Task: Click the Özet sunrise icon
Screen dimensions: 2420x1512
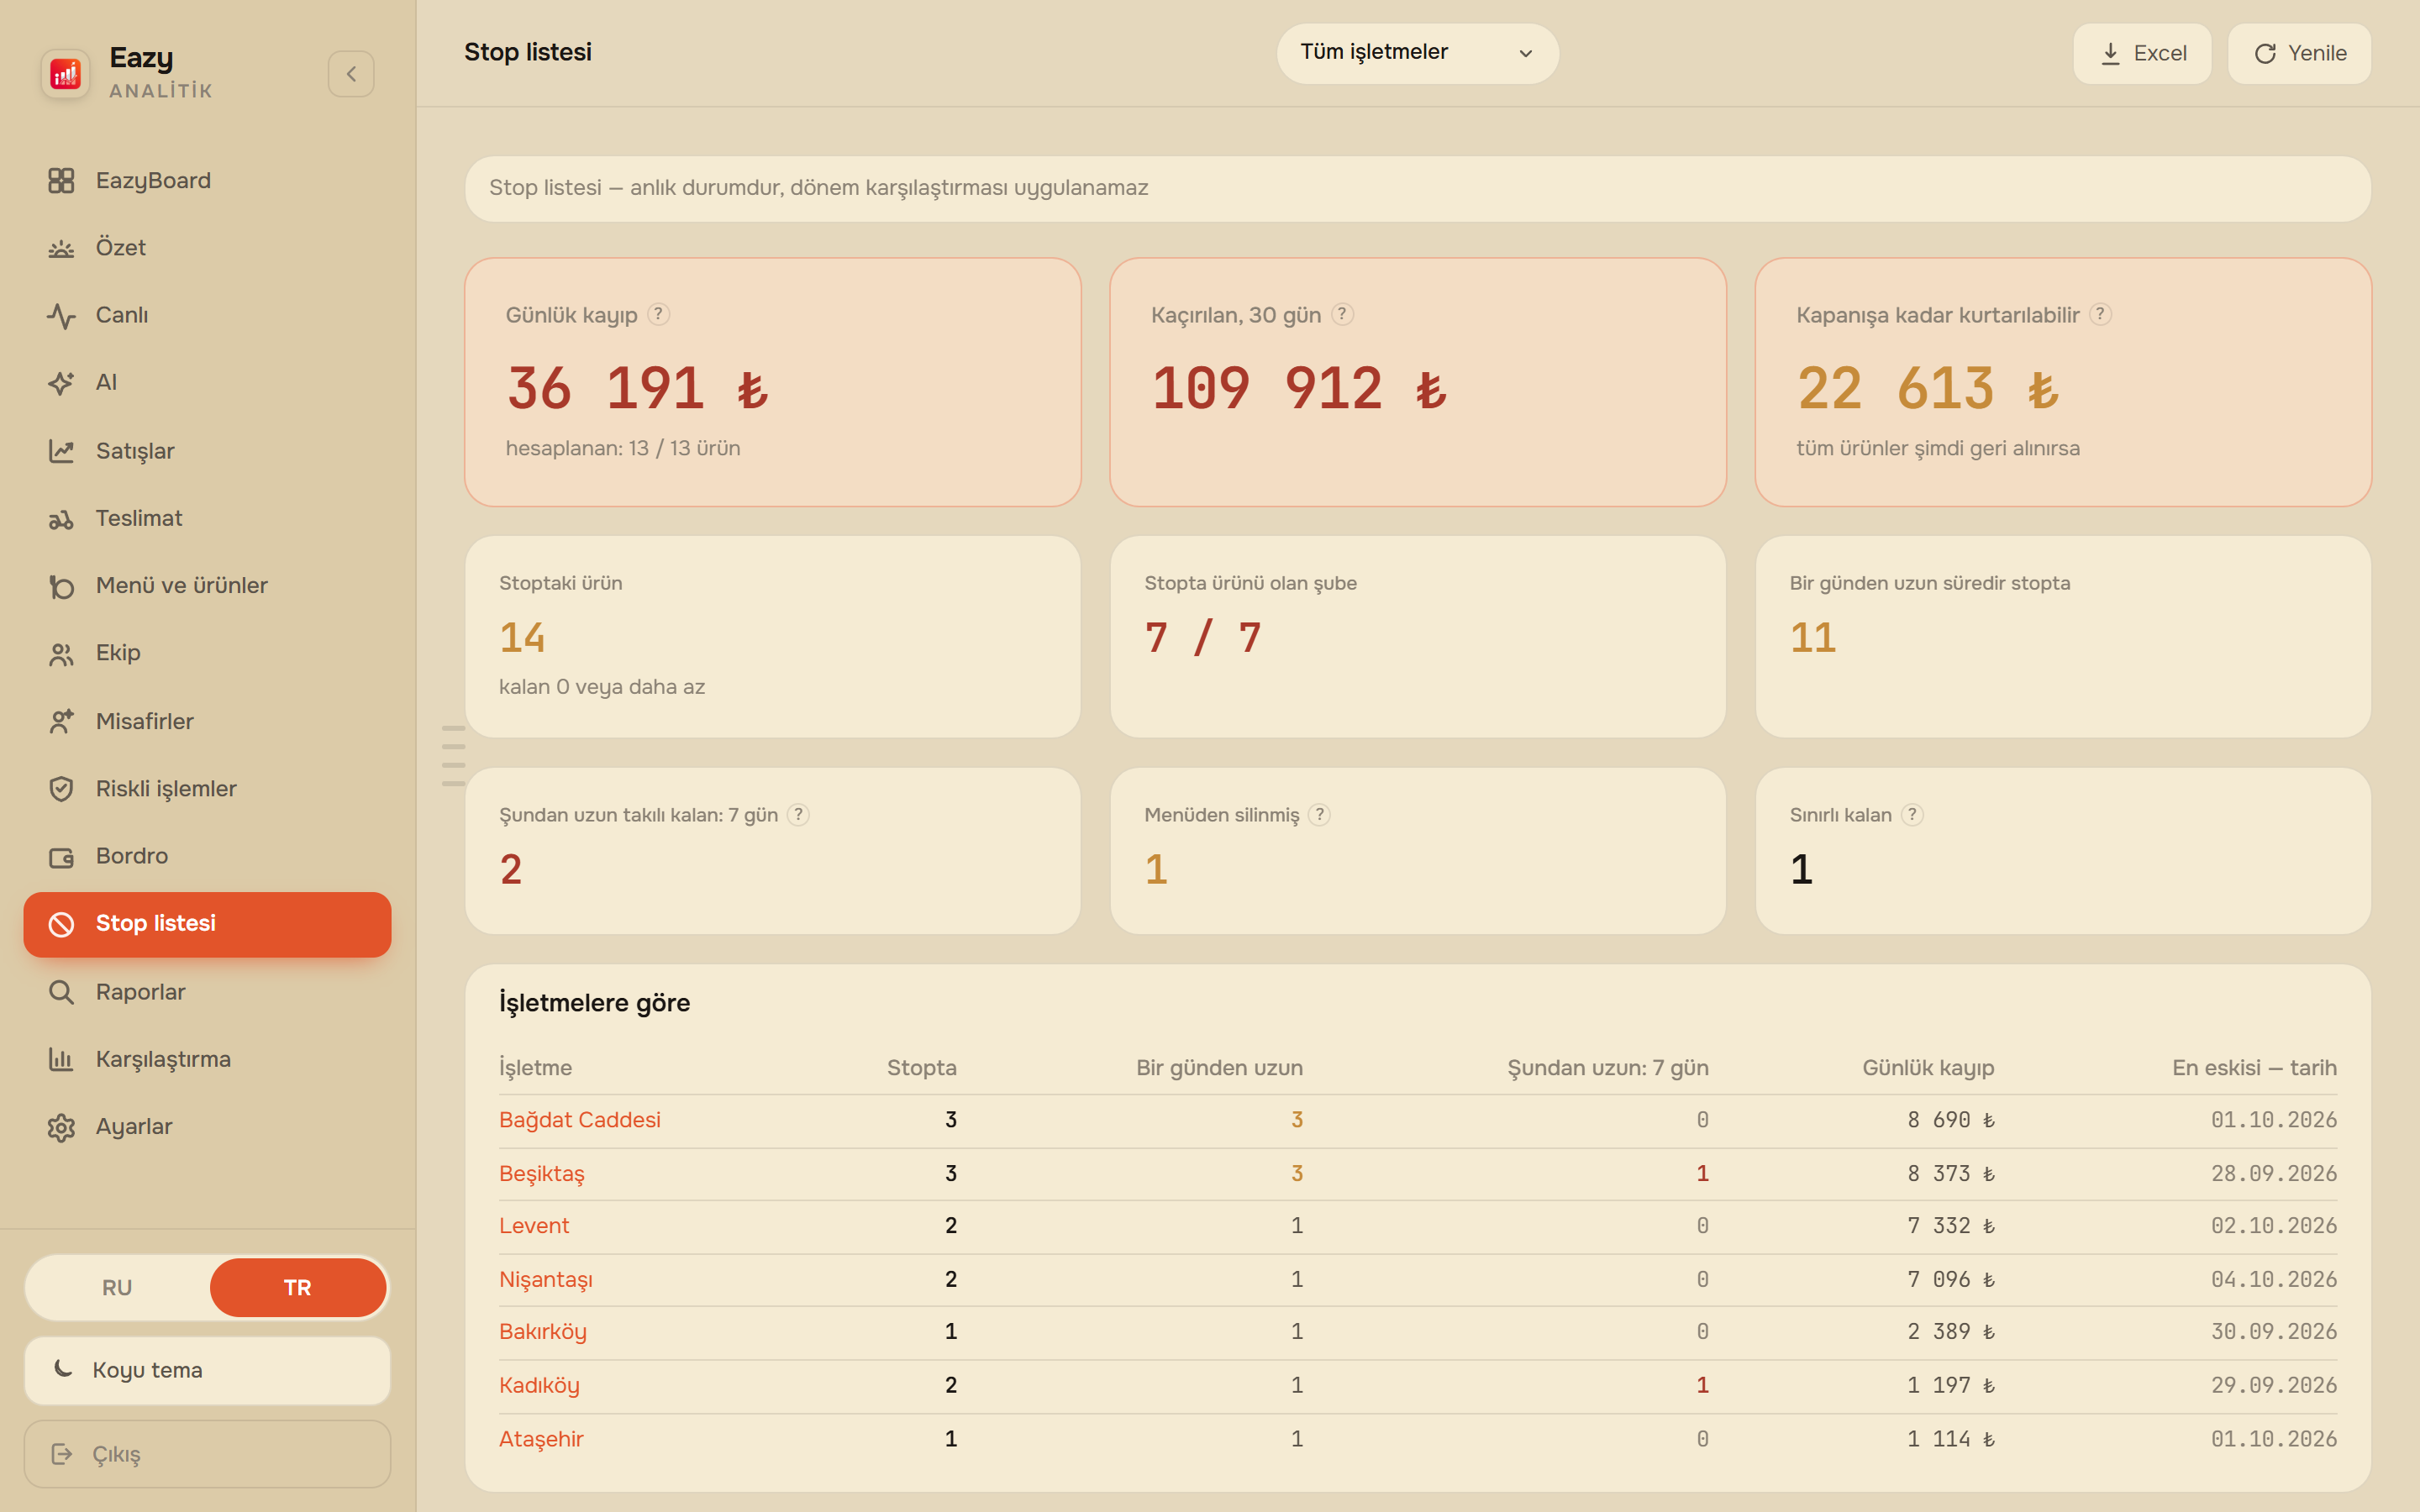Action: 61,248
